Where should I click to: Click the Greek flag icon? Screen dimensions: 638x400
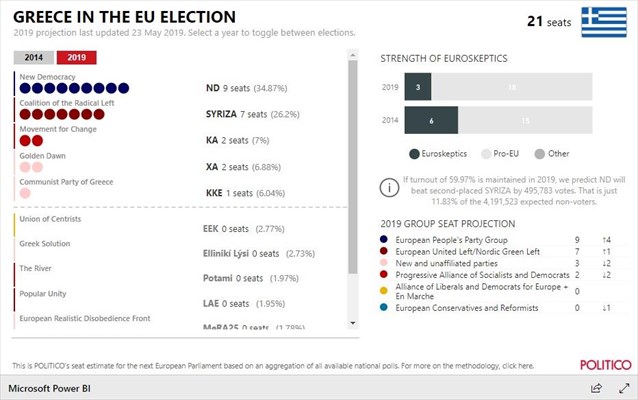(603, 20)
